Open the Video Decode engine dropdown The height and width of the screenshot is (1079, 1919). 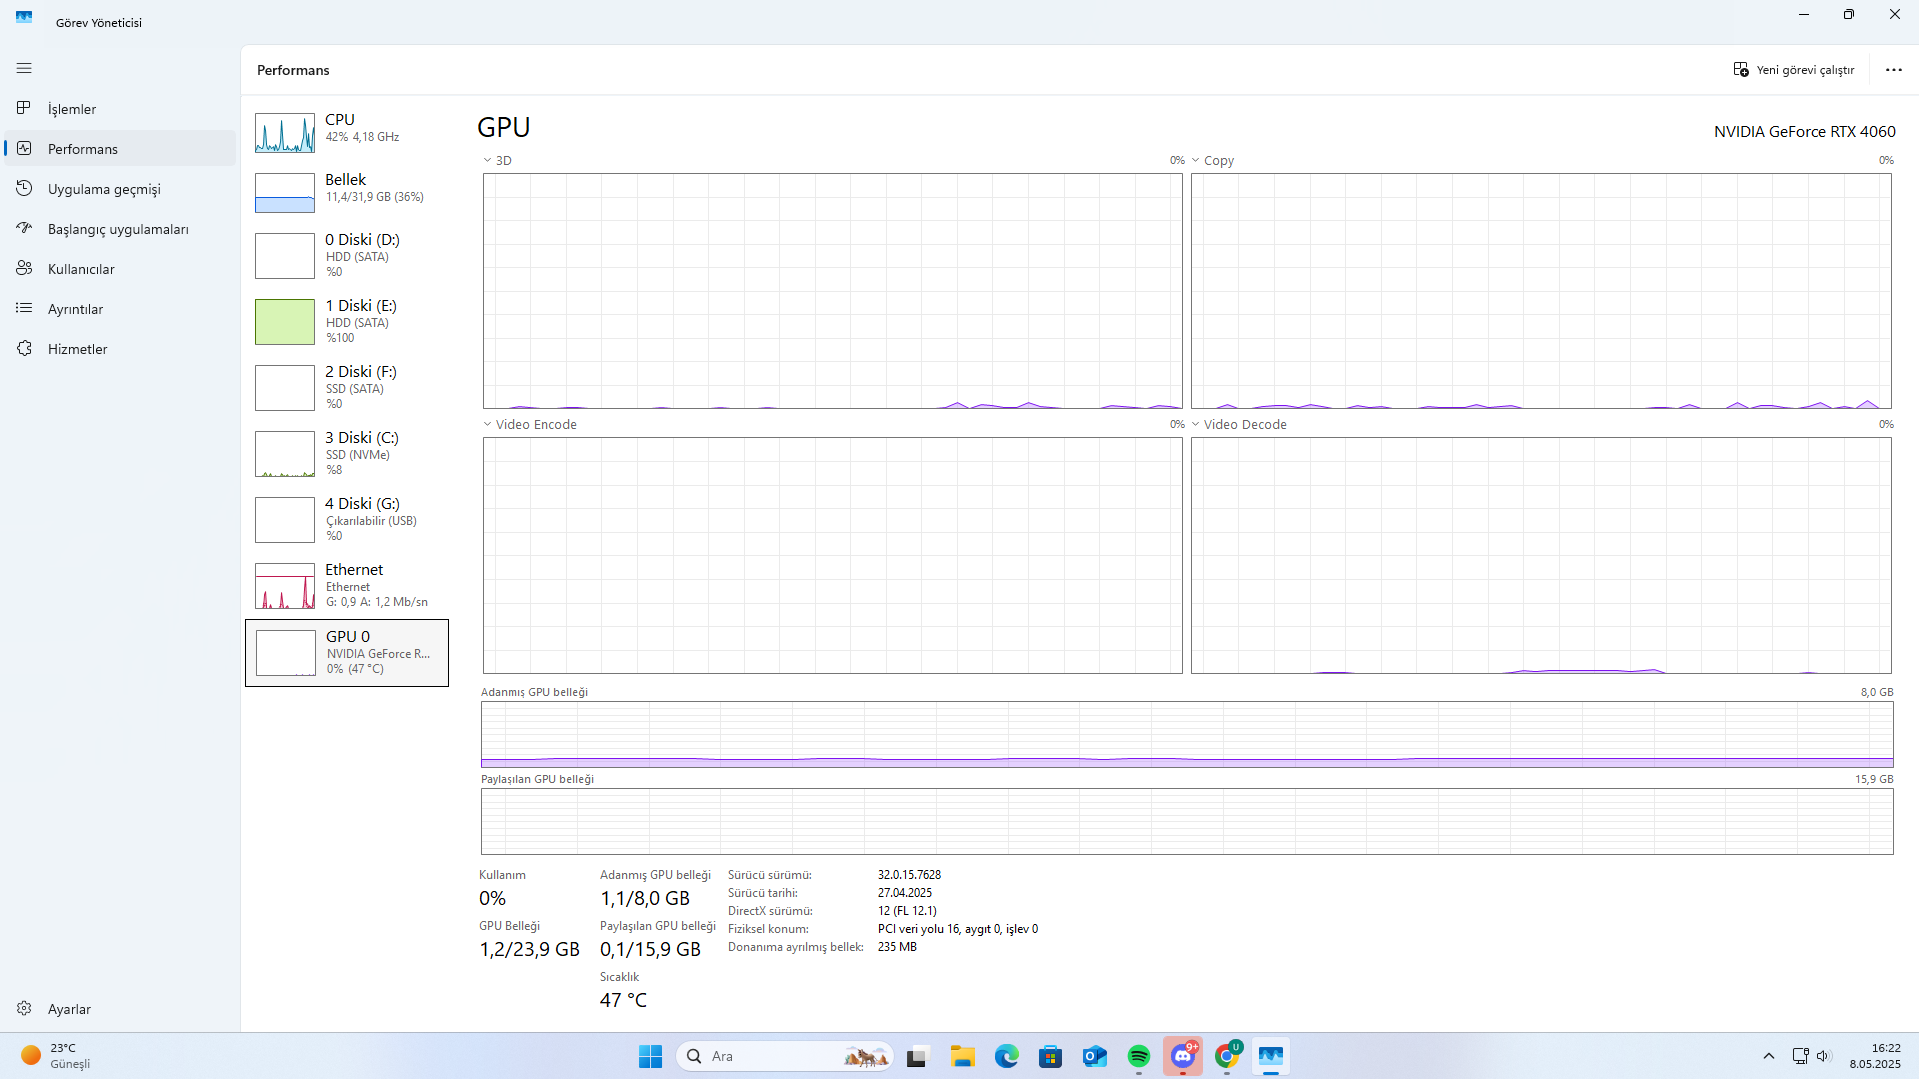pos(1239,424)
